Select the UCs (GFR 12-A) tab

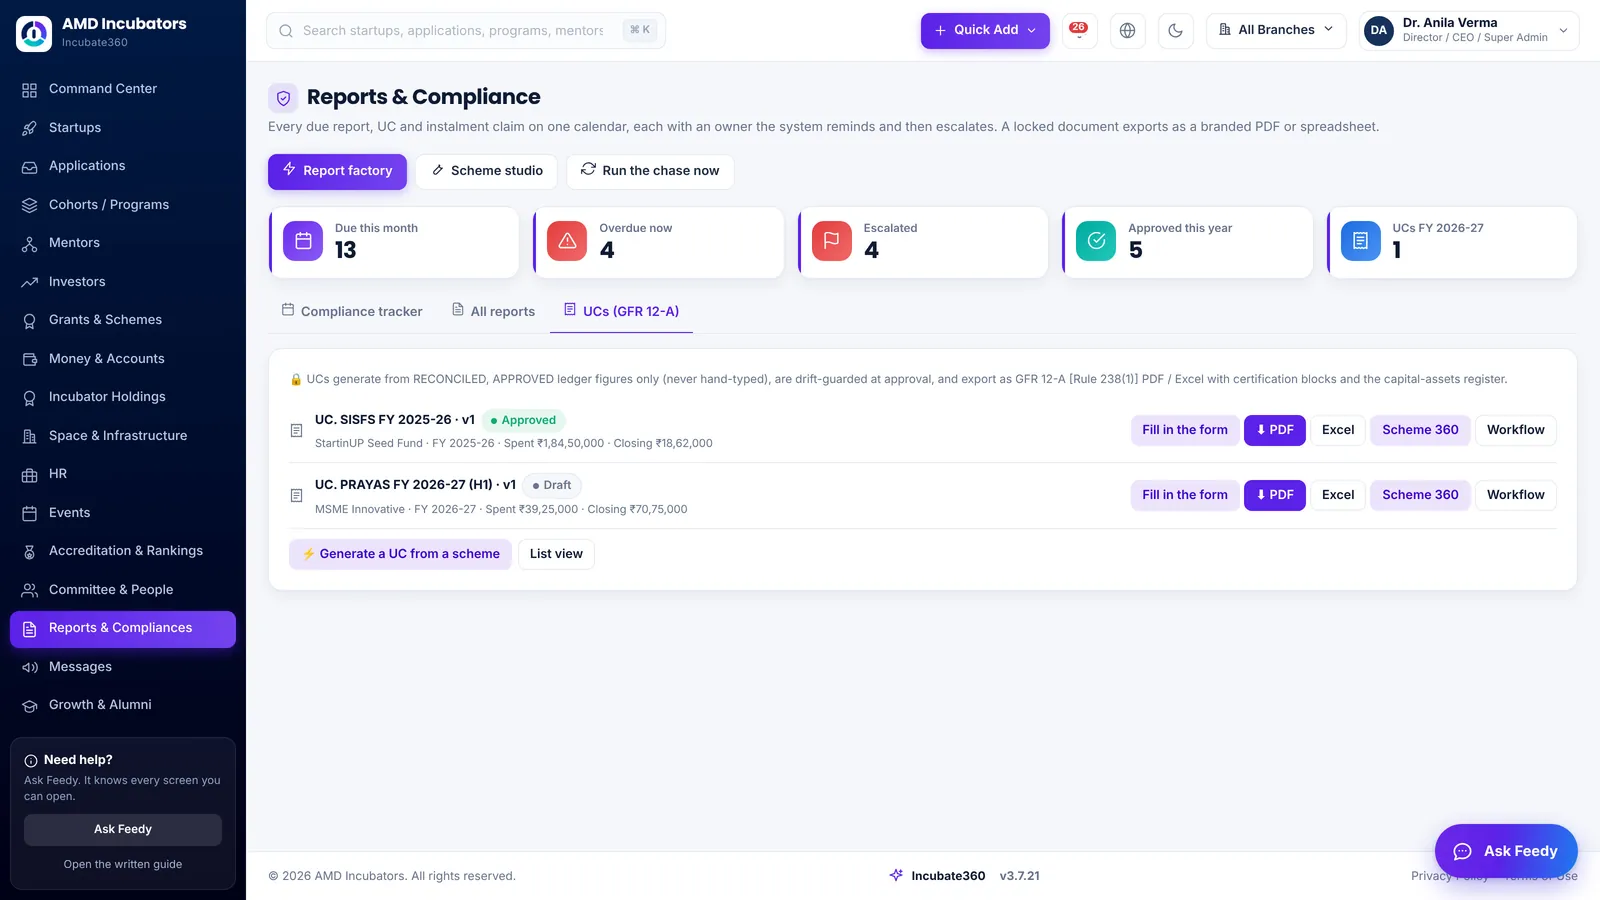621,311
